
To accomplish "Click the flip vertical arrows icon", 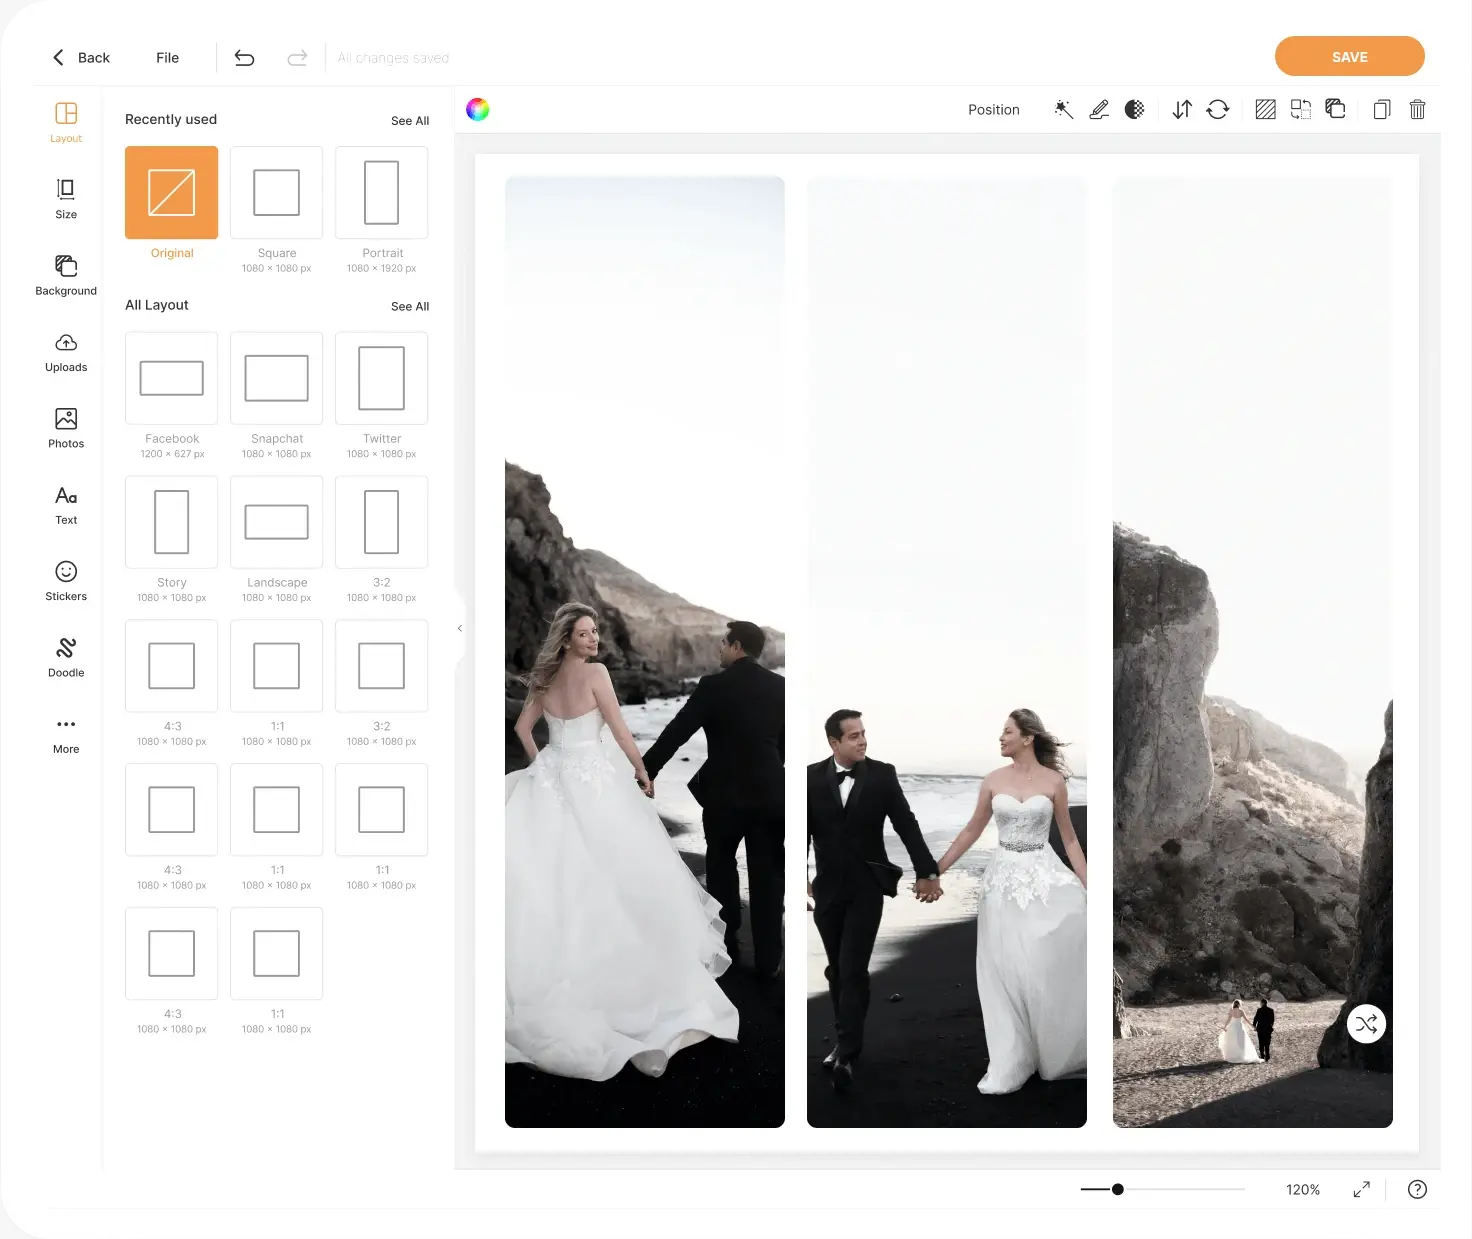I will click(x=1181, y=109).
